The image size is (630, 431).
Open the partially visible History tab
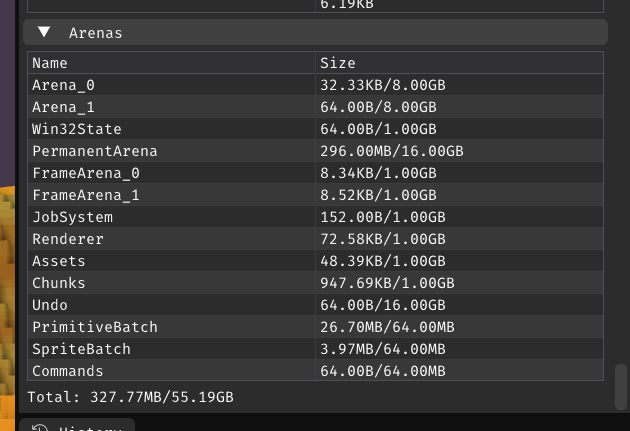[x=77, y=425]
